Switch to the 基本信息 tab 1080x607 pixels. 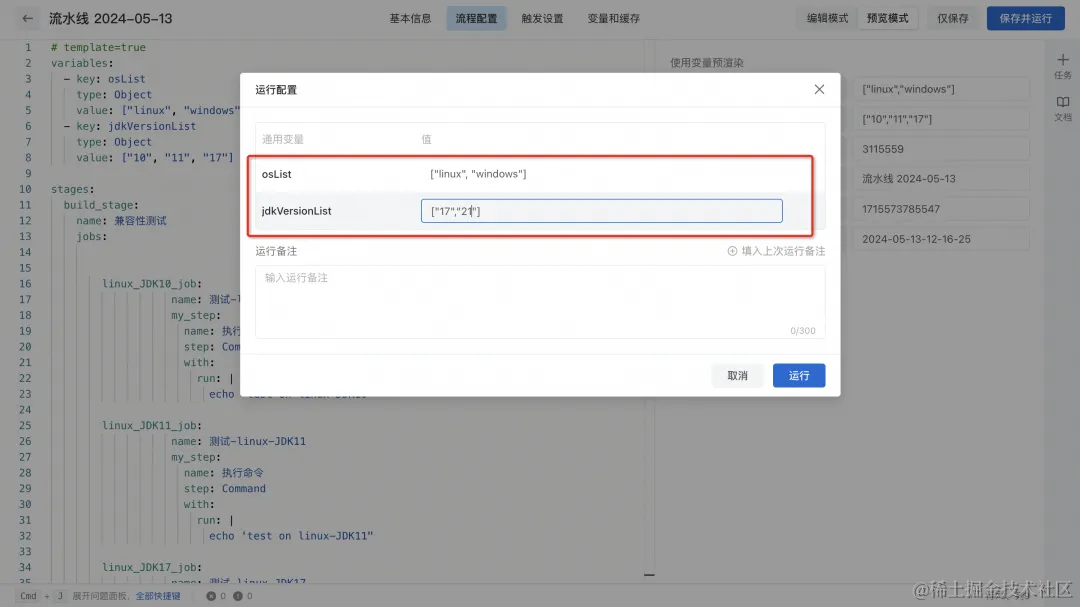pos(410,19)
